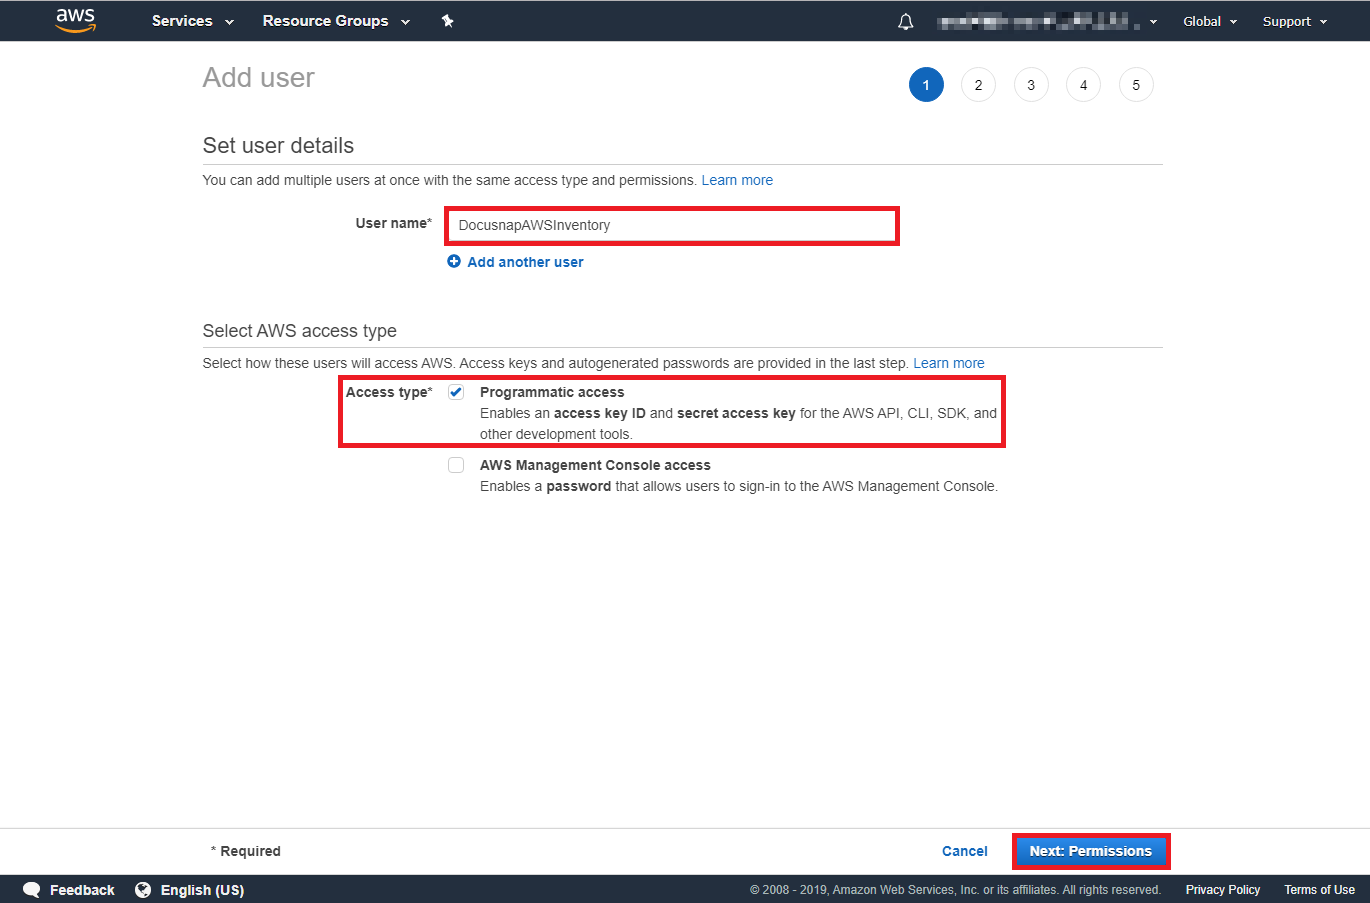The height and width of the screenshot is (903, 1370).
Task: Open the Support dropdown menu
Action: (1295, 21)
